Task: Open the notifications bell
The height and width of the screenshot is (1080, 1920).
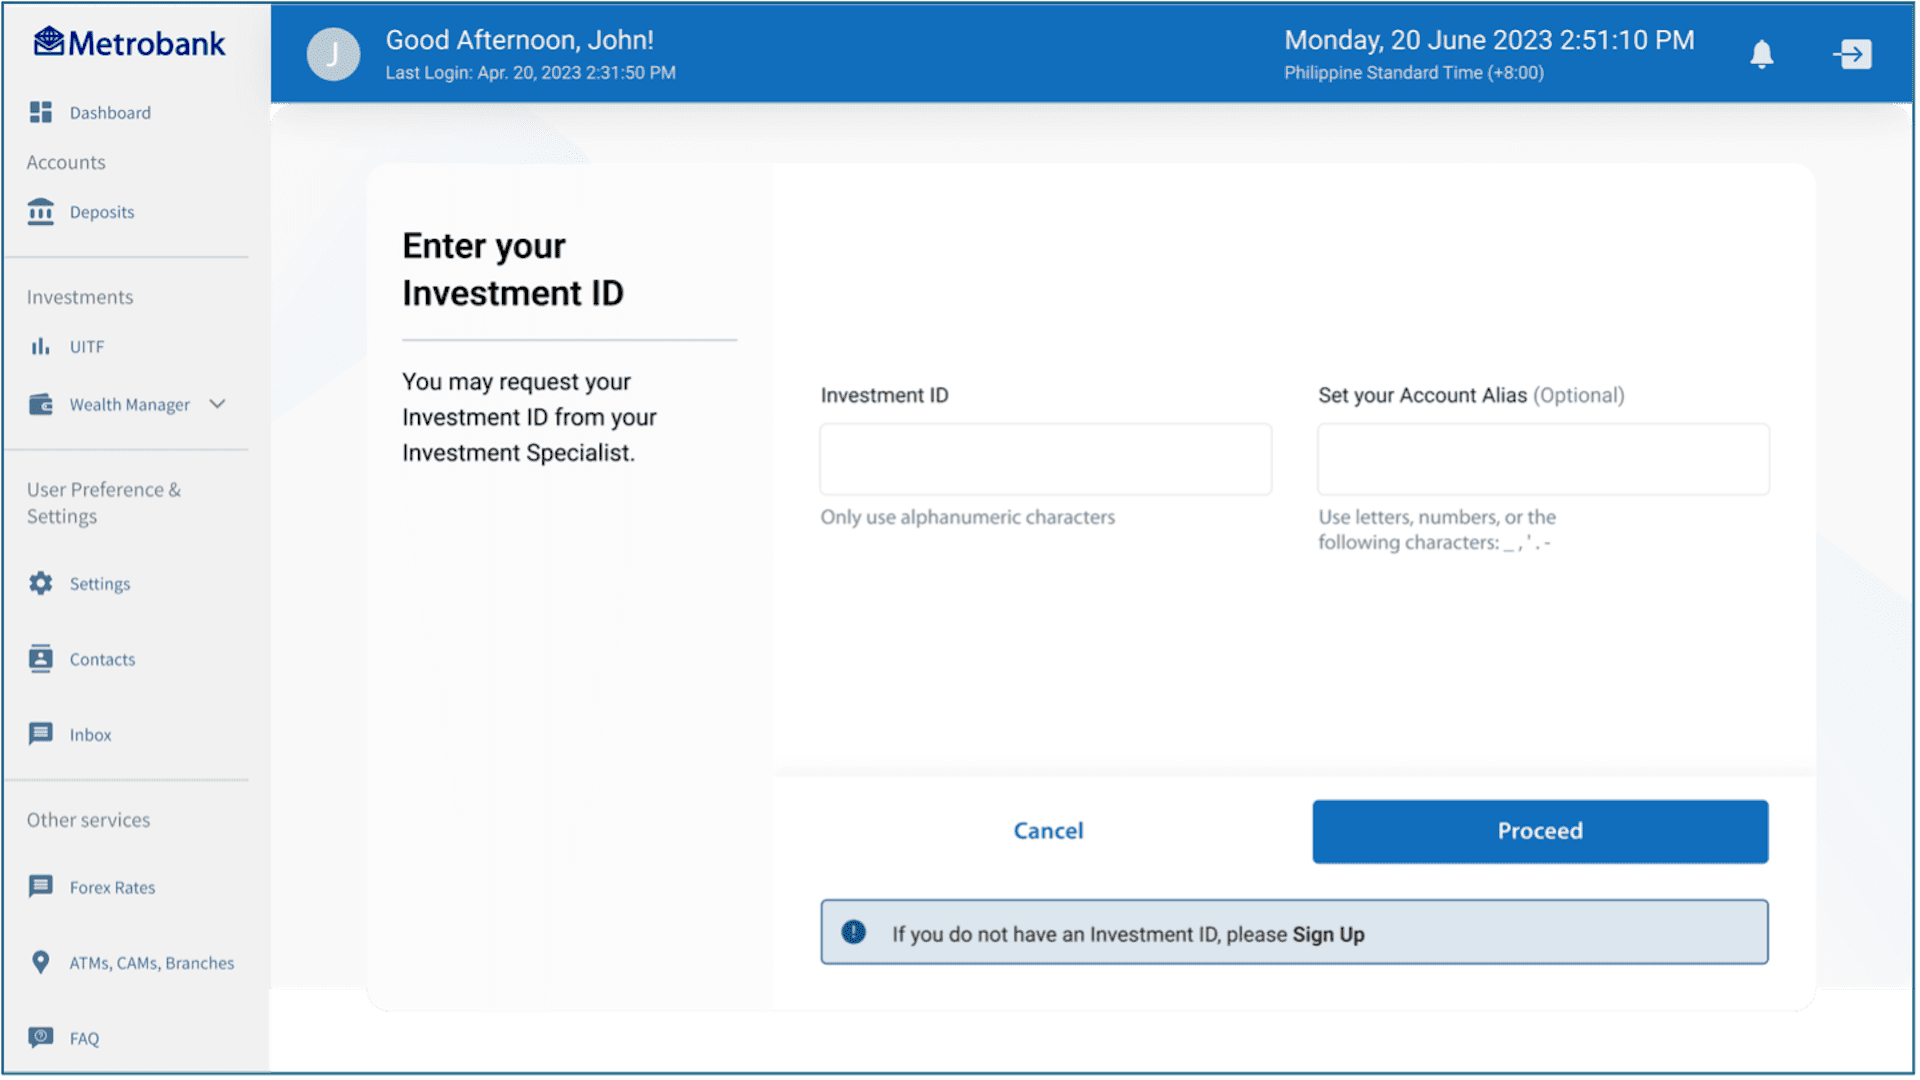Action: 1762,54
